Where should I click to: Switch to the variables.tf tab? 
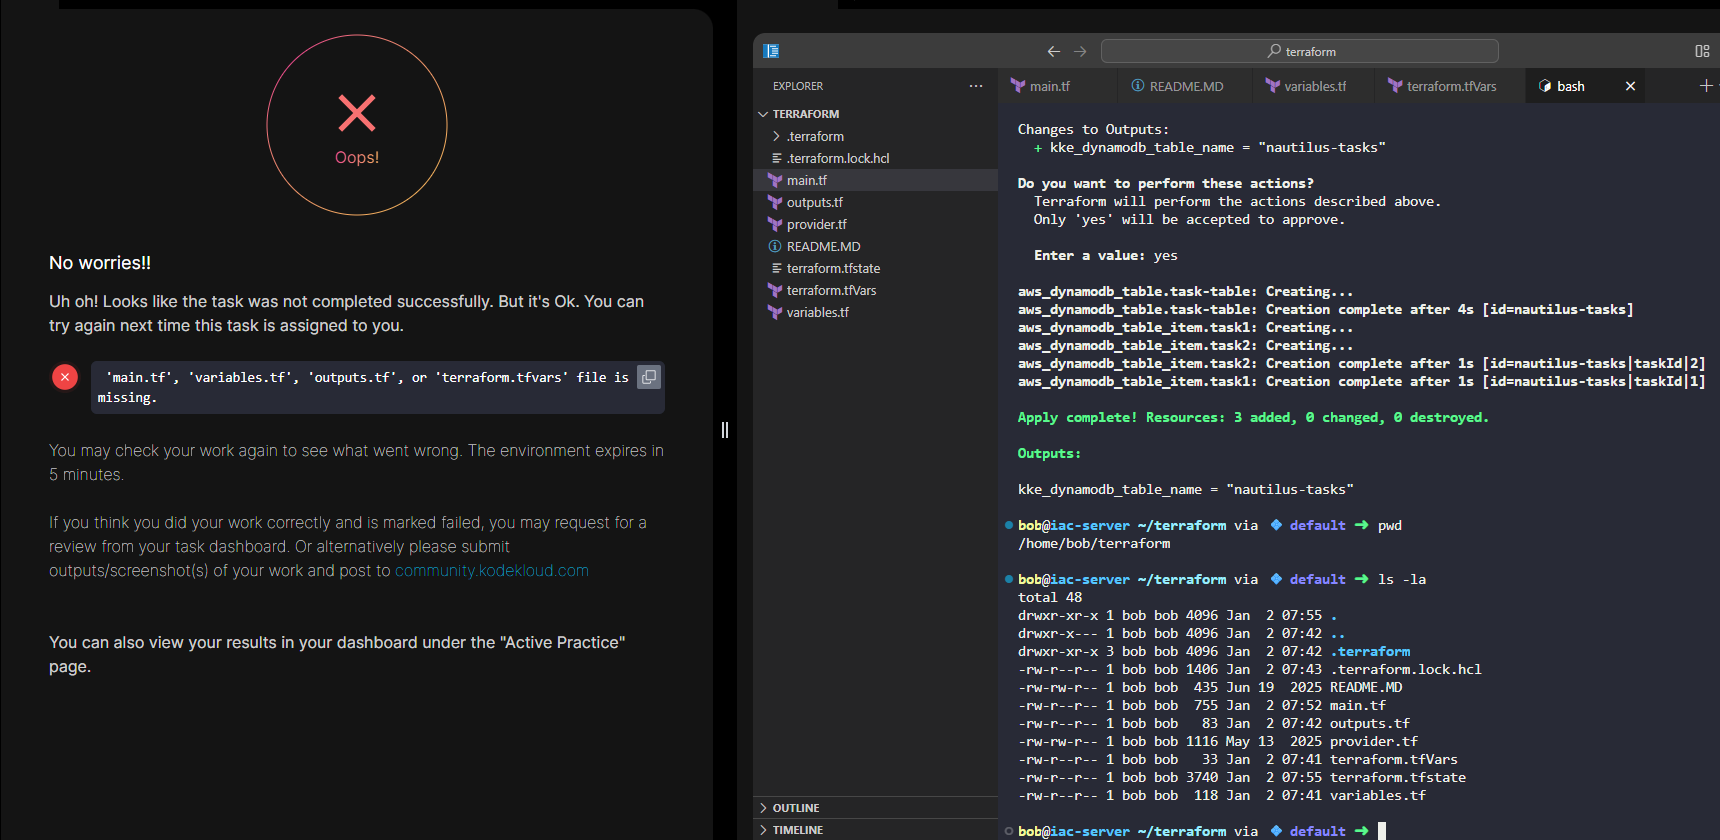1314,86
